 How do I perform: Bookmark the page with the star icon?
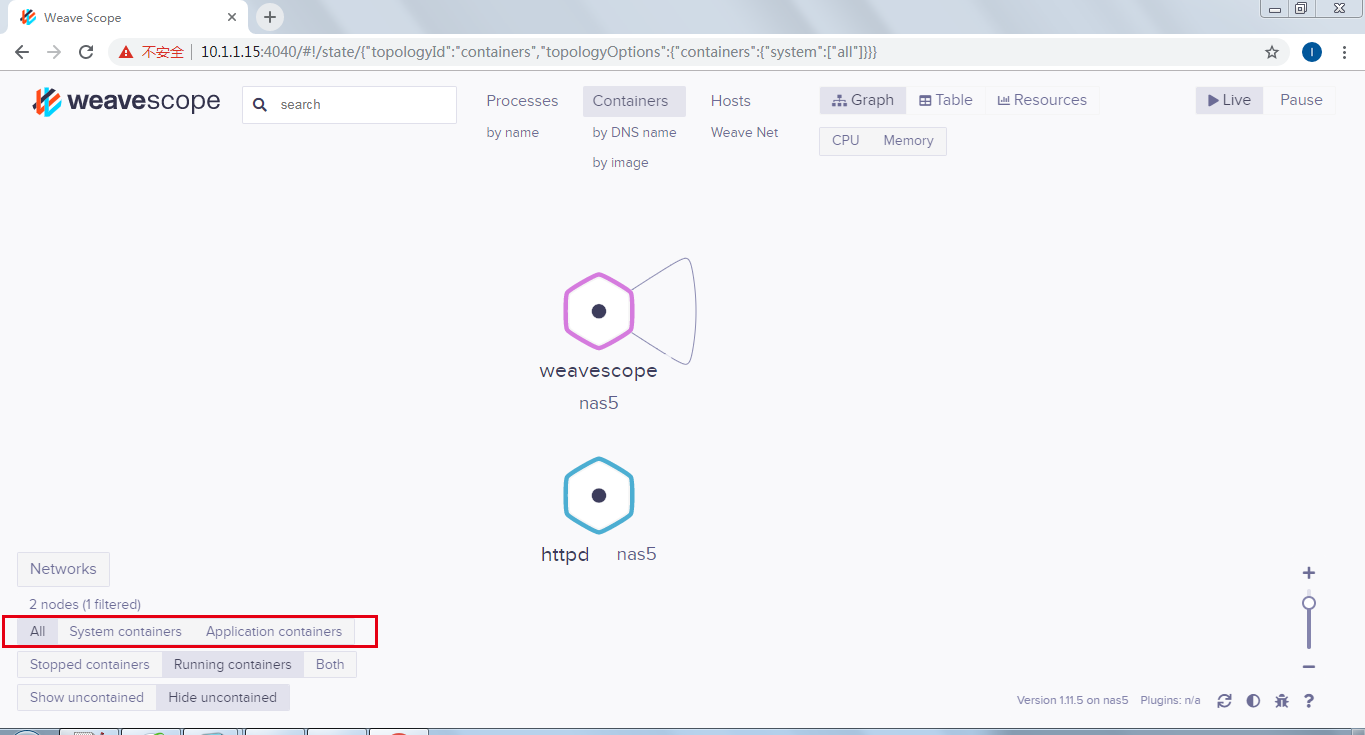pyautogui.click(x=1272, y=52)
